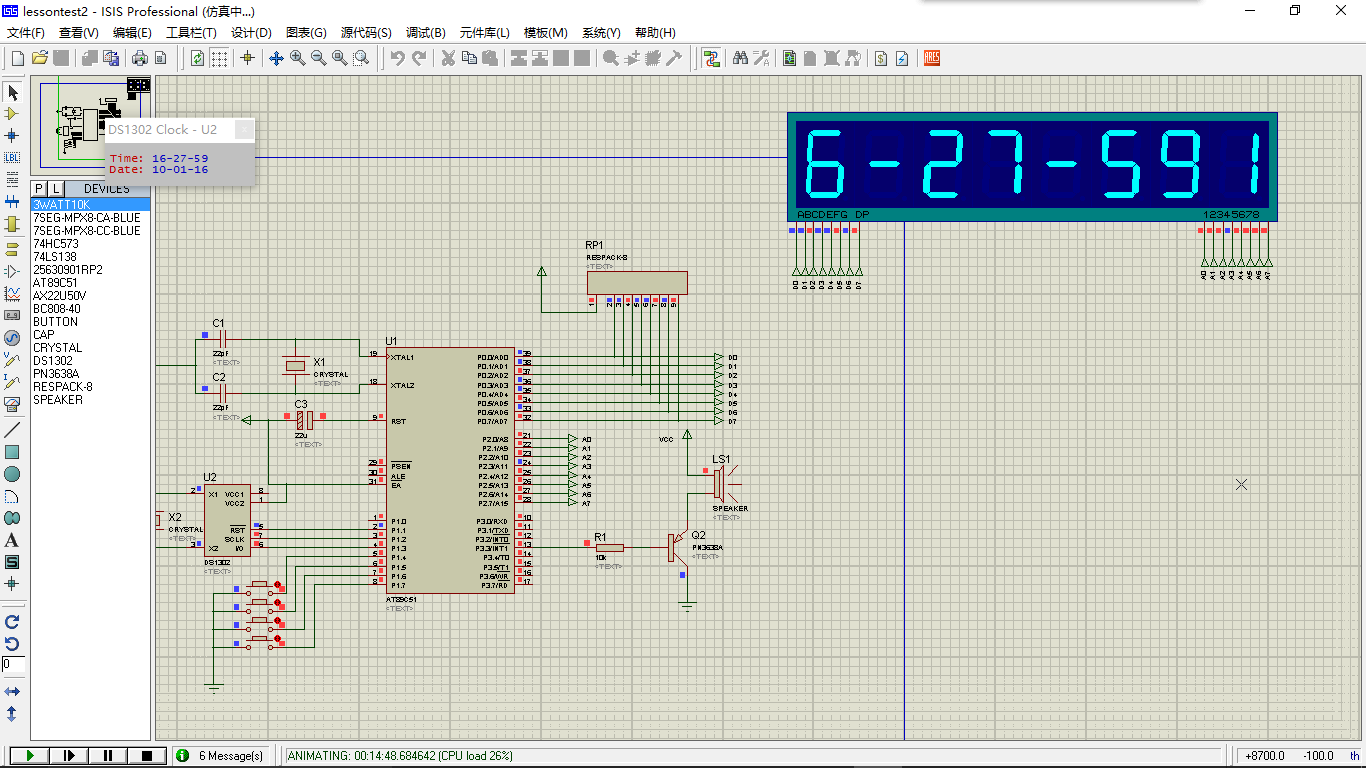The image size is (1366, 768).
Task: Zoom in magnifier plus icon
Action: [x=298, y=58]
